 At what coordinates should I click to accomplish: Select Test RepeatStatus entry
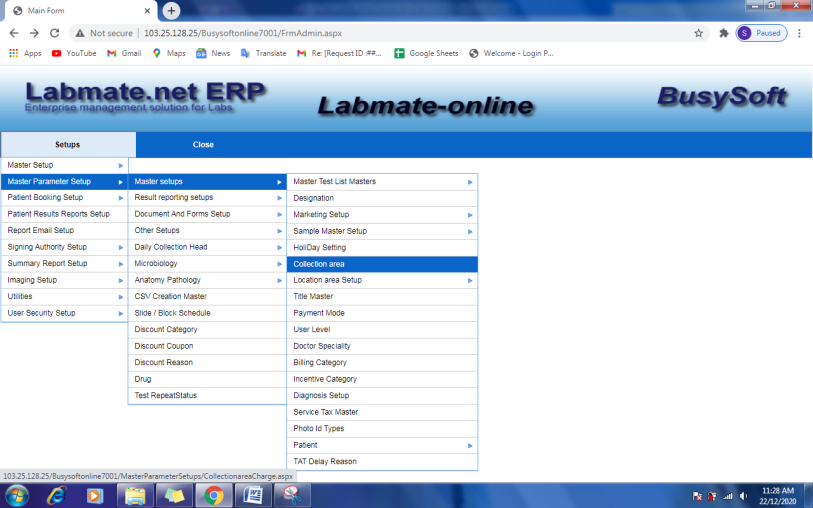coord(207,396)
